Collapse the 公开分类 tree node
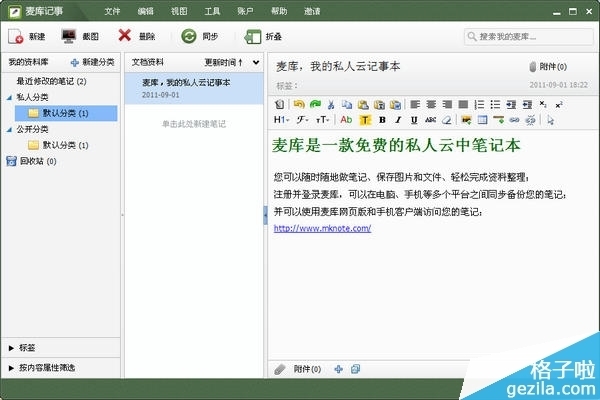The width and height of the screenshot is (600, 400). (x=9, y=129)
